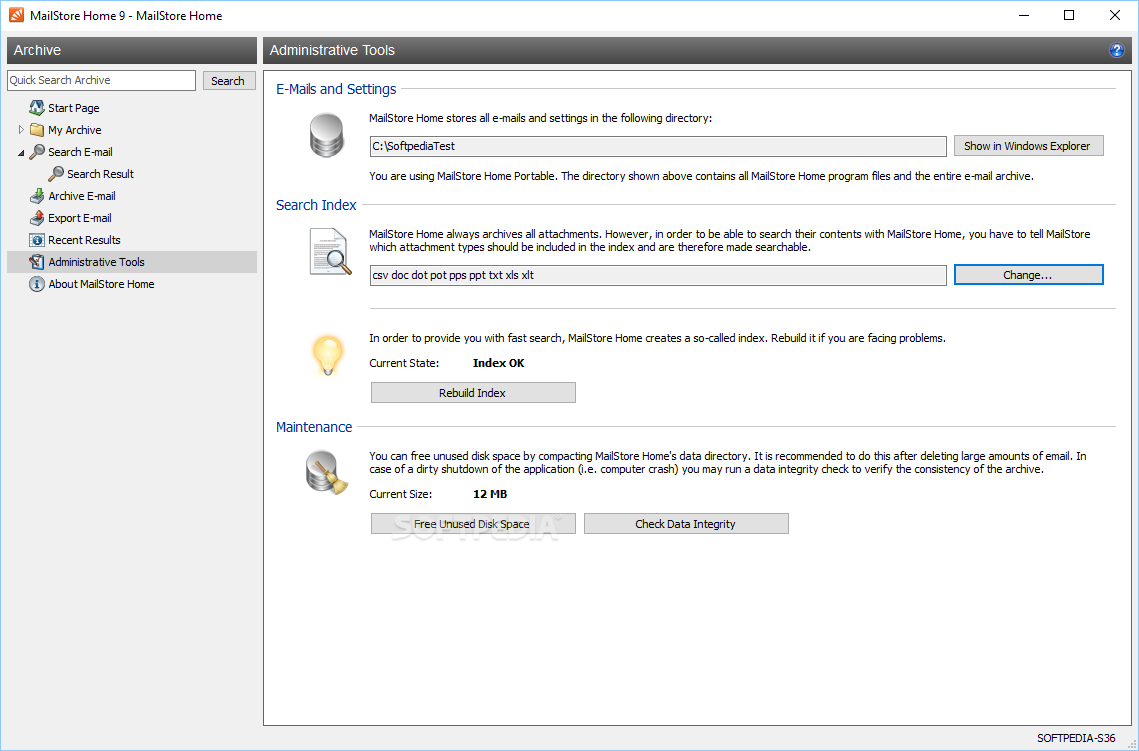The height and width of the screenshot is (751, 1139).
Task: Click the Index OK status text
Action: click(x=498, y=363)
